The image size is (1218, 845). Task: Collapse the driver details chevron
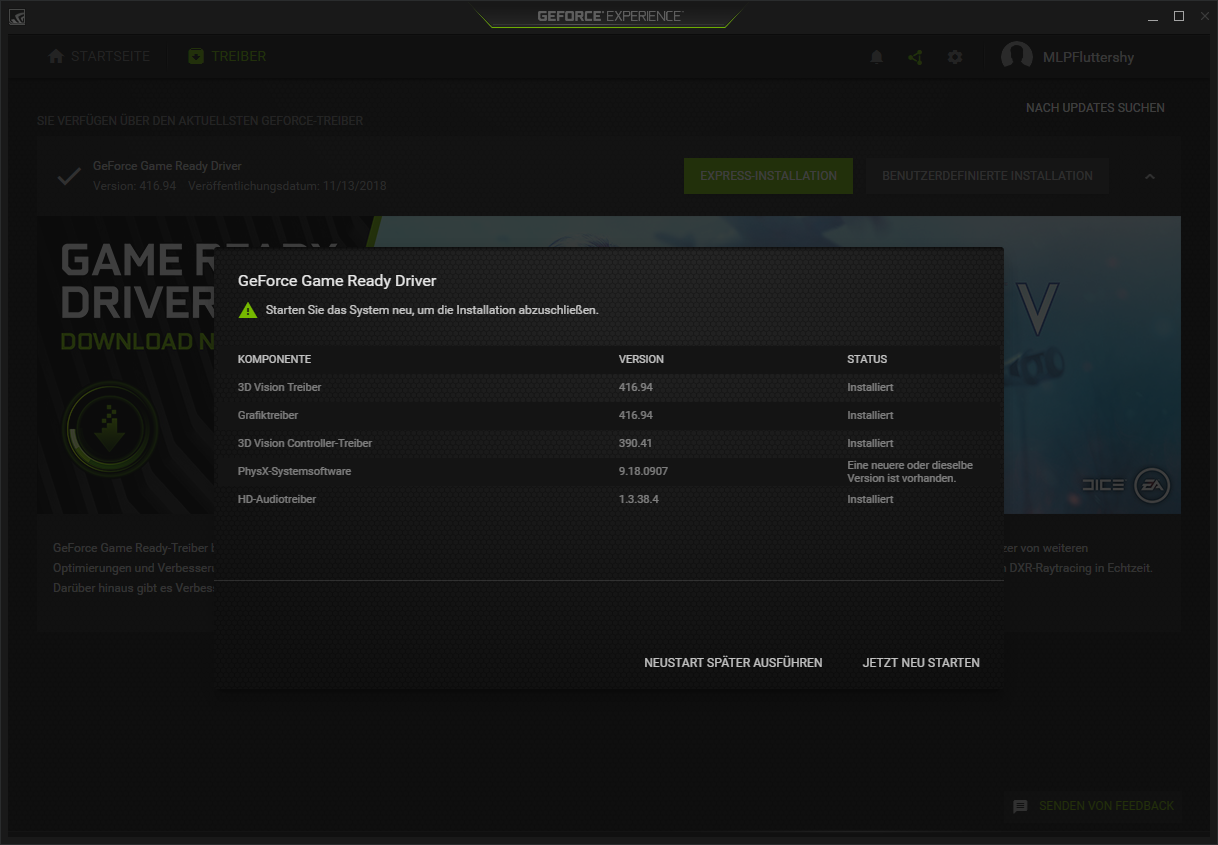[1150, 176]
